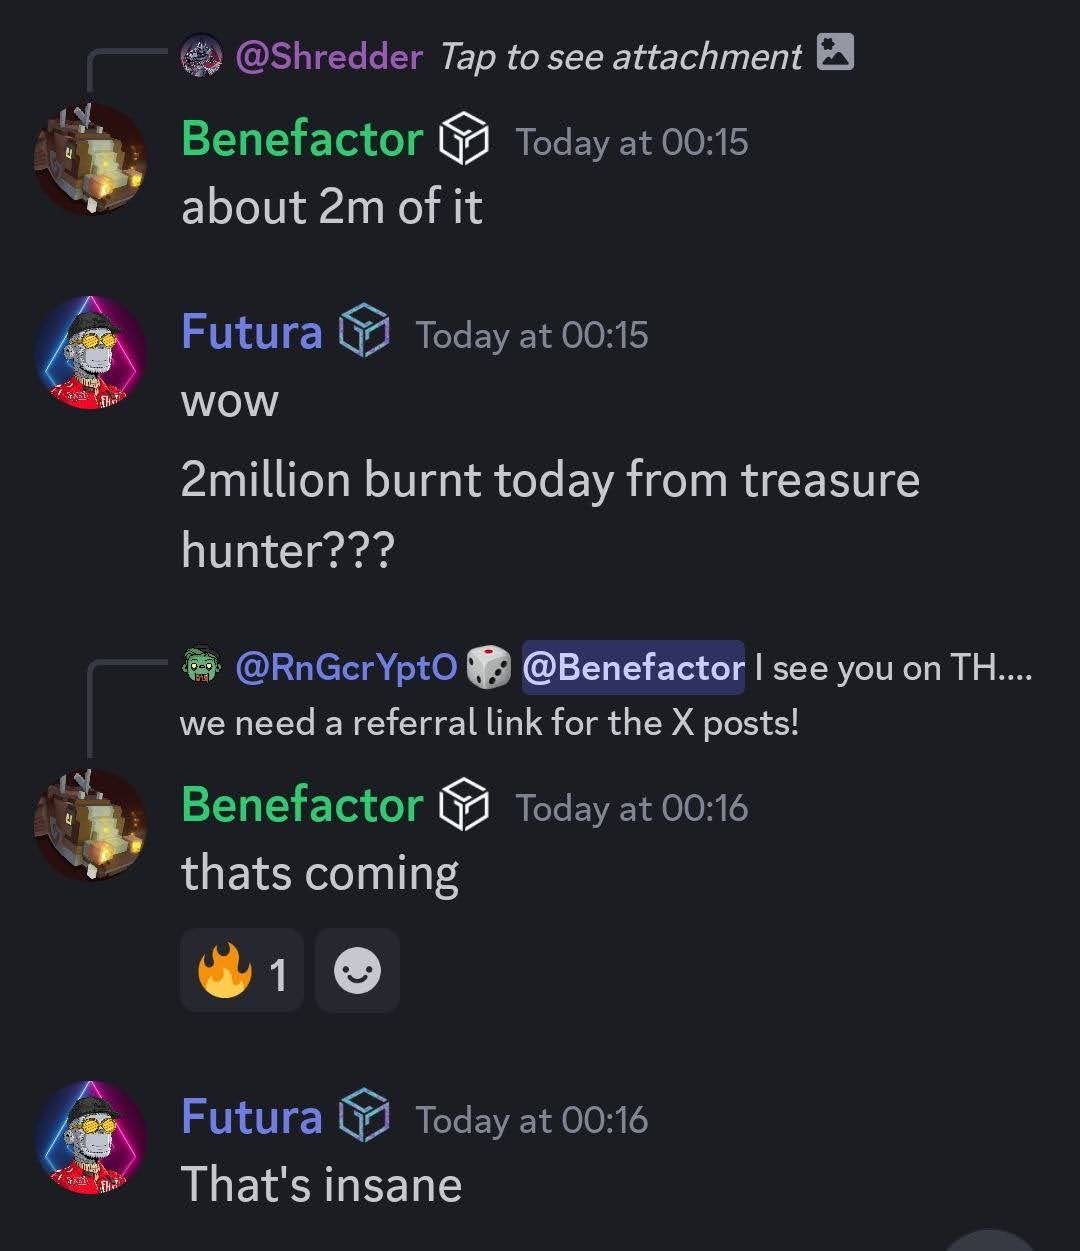Tap the cube badge next to Futura at 00:16
Viewport: 1080px width, 1251px height.
364,1117
